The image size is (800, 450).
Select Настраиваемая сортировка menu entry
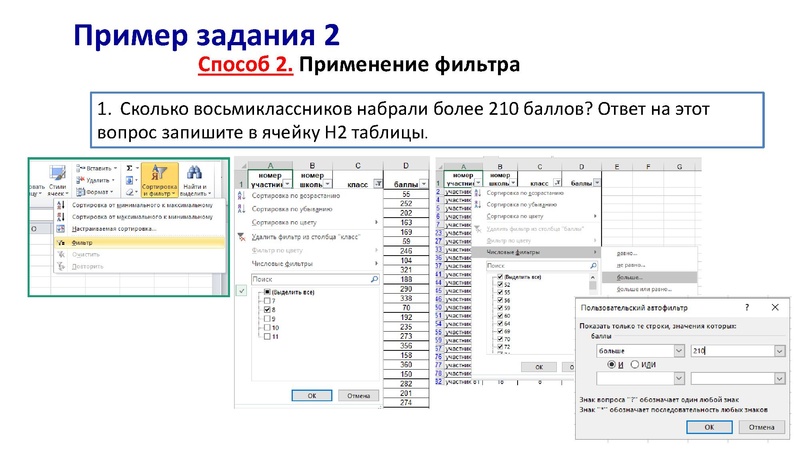pos(114,229)
